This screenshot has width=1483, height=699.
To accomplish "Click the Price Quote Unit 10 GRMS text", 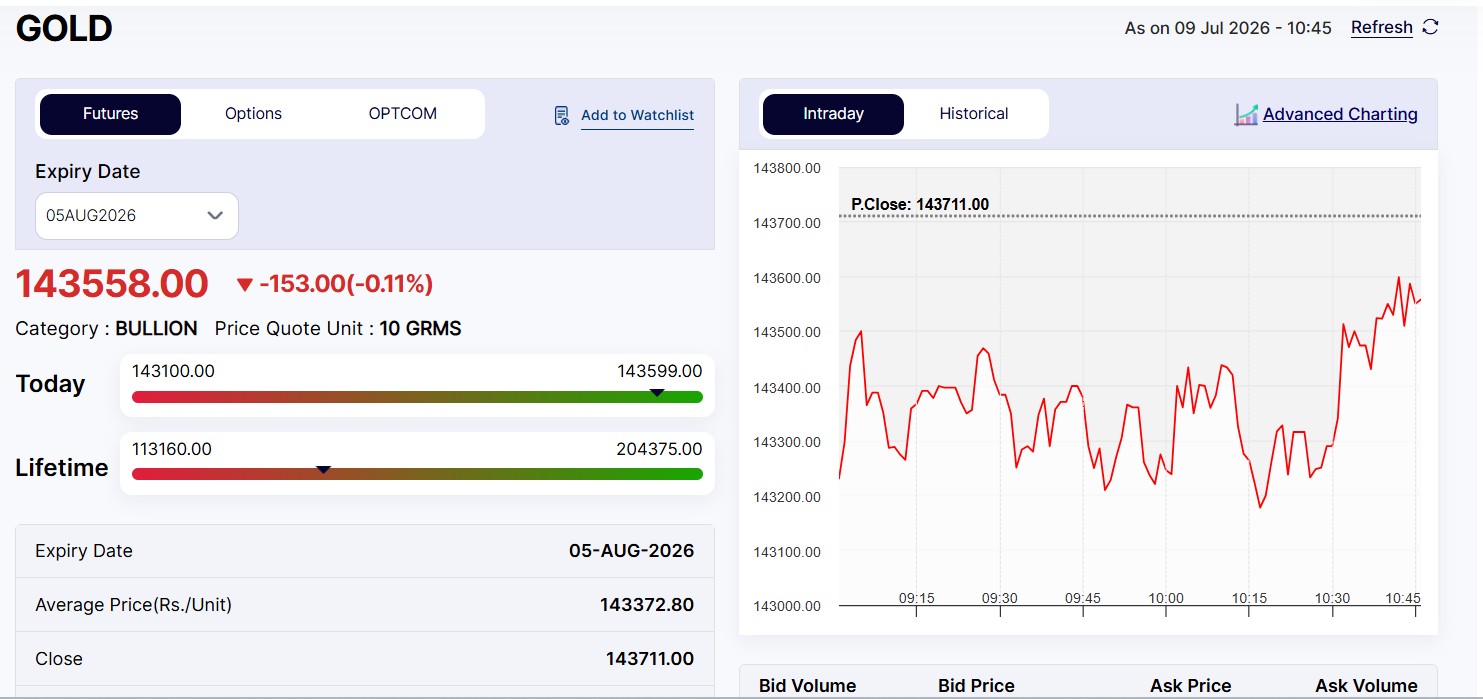I will (x=338, y=329).
